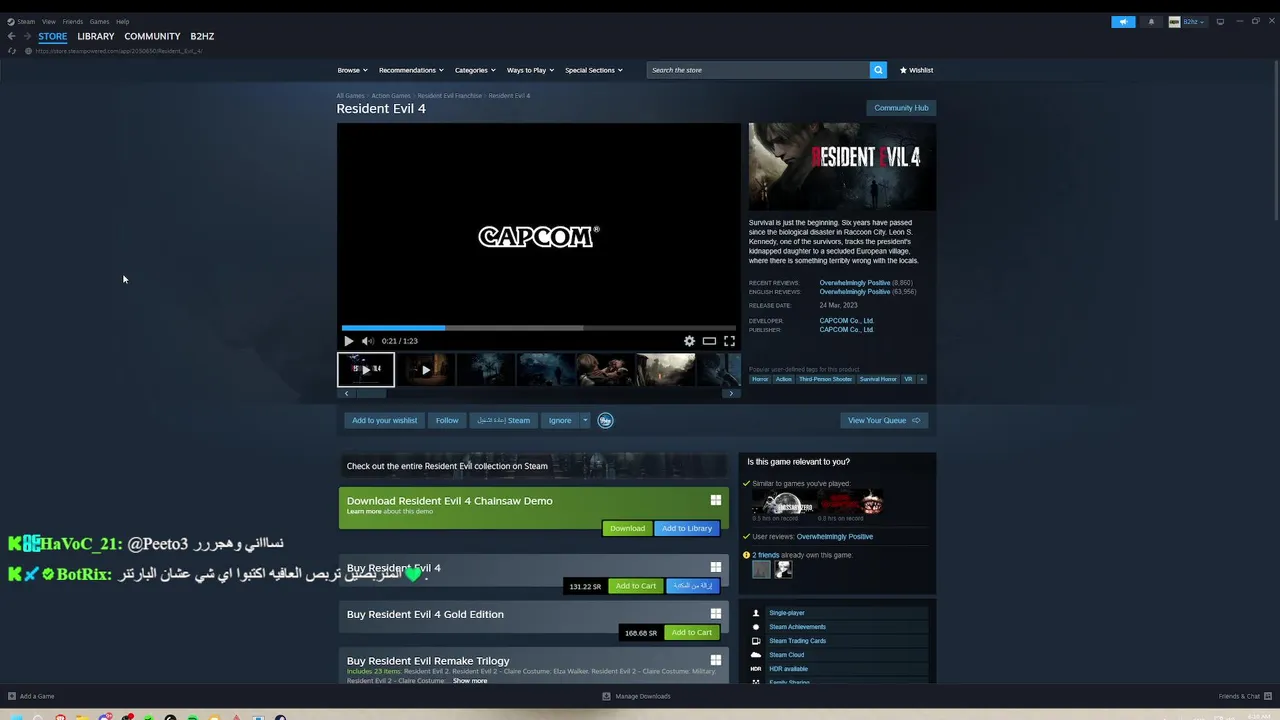
Task: Open the STORE tab
Action: (53, 36)
